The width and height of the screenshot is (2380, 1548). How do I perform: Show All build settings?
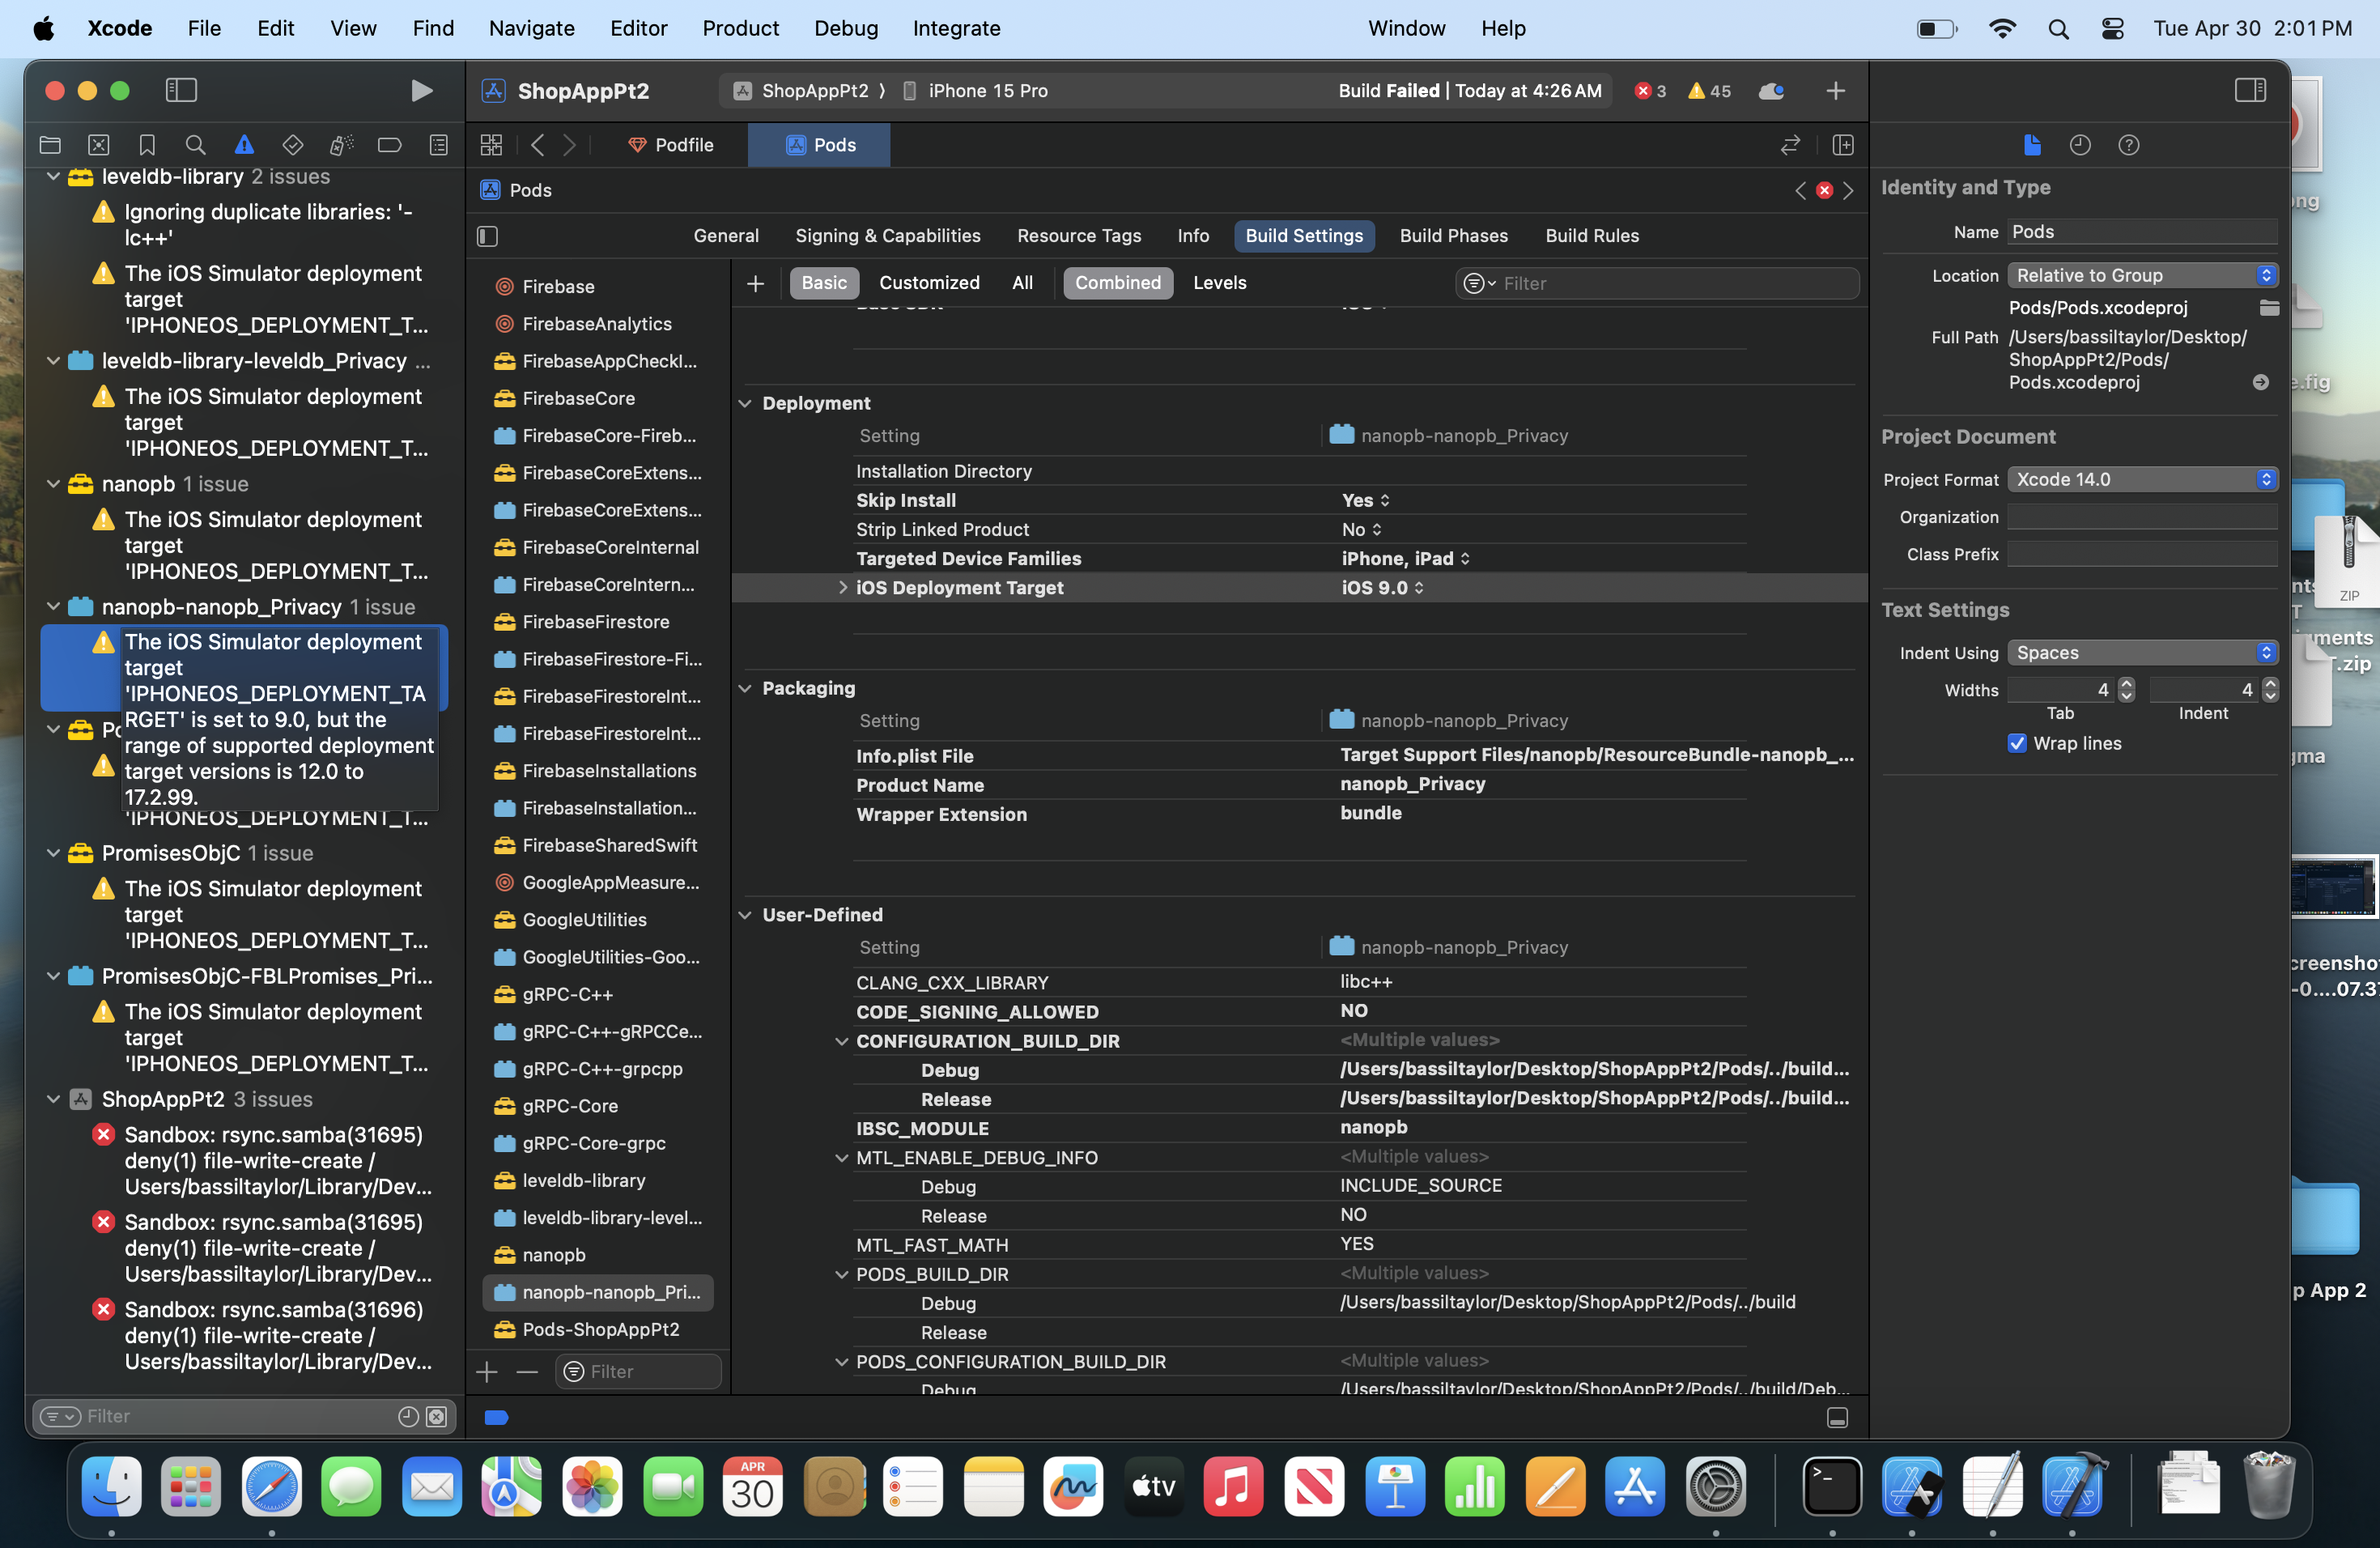1022,283
